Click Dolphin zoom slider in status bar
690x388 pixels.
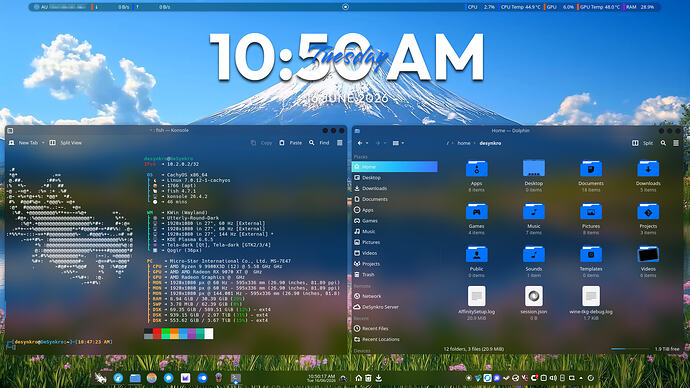point(630,349)
